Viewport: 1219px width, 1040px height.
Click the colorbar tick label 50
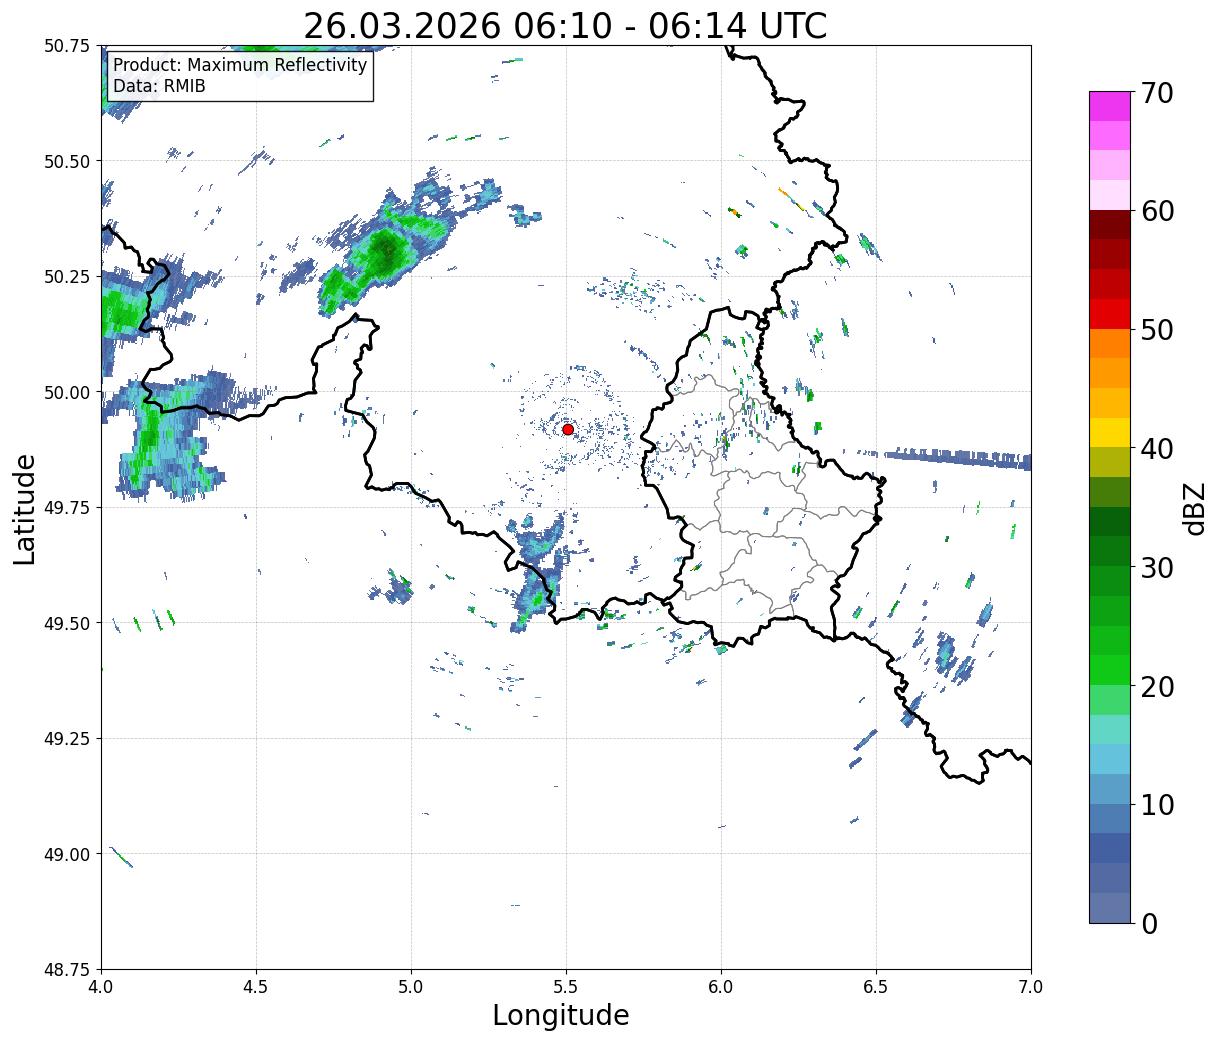(x=1157, y=330)
